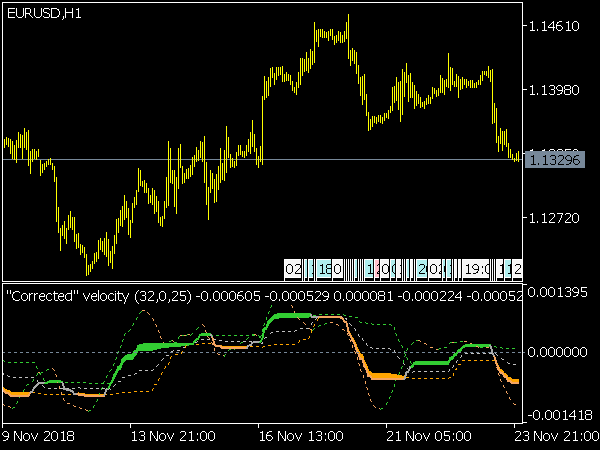This screenshot has width=600, height=450.
Task: Select the current price tag 1.13296
Action: click(555, 160)
